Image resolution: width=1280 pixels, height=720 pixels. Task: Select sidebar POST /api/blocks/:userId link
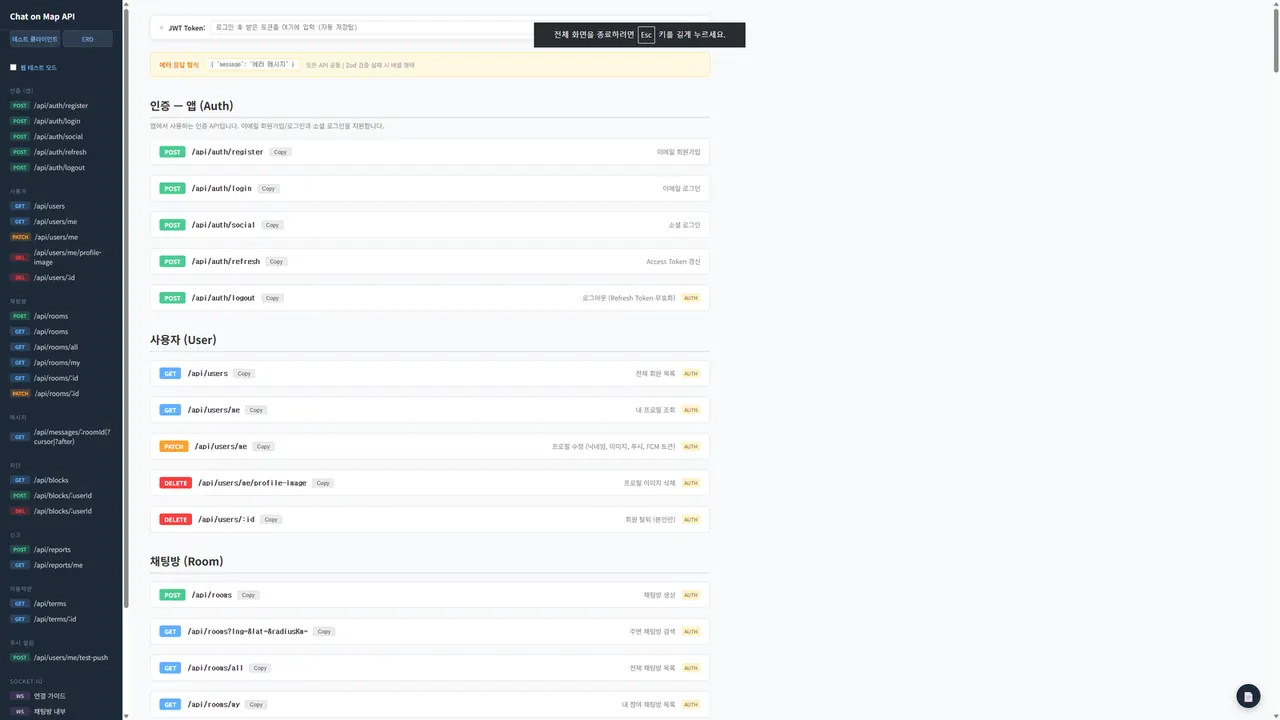tap(60, 495)
